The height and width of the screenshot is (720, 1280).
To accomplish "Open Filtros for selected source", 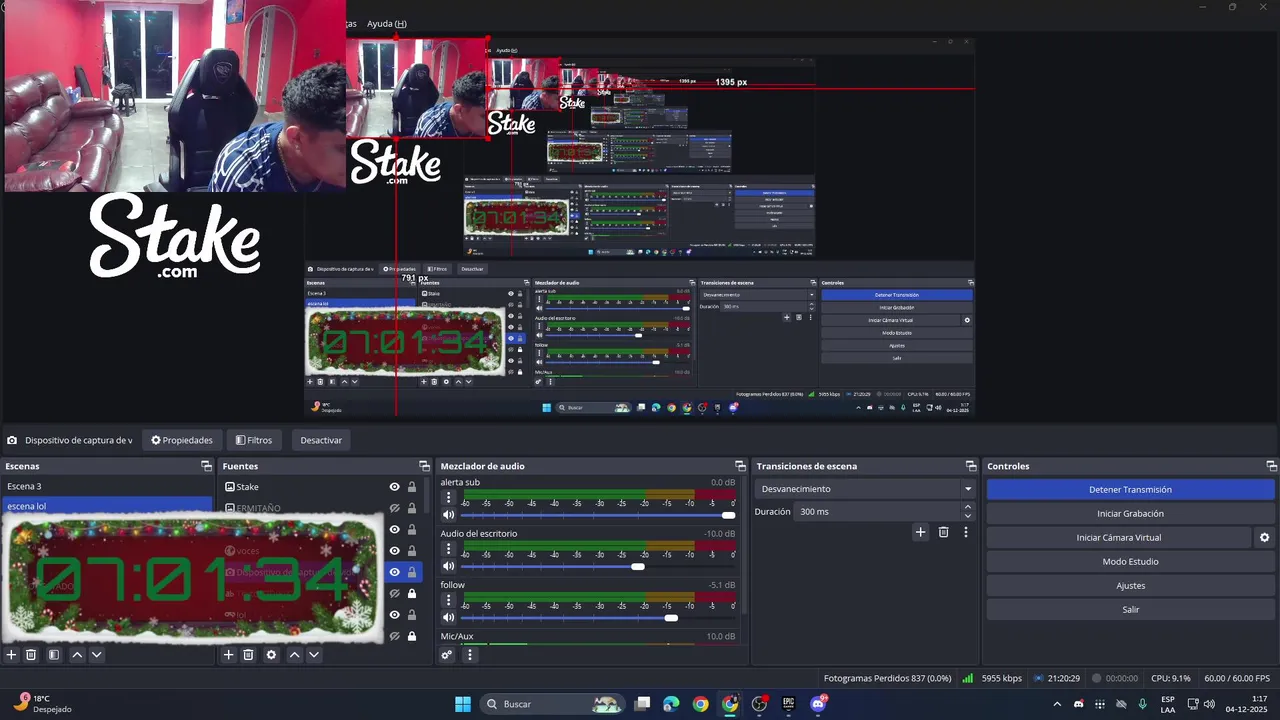I will click(x=254, y=440).
